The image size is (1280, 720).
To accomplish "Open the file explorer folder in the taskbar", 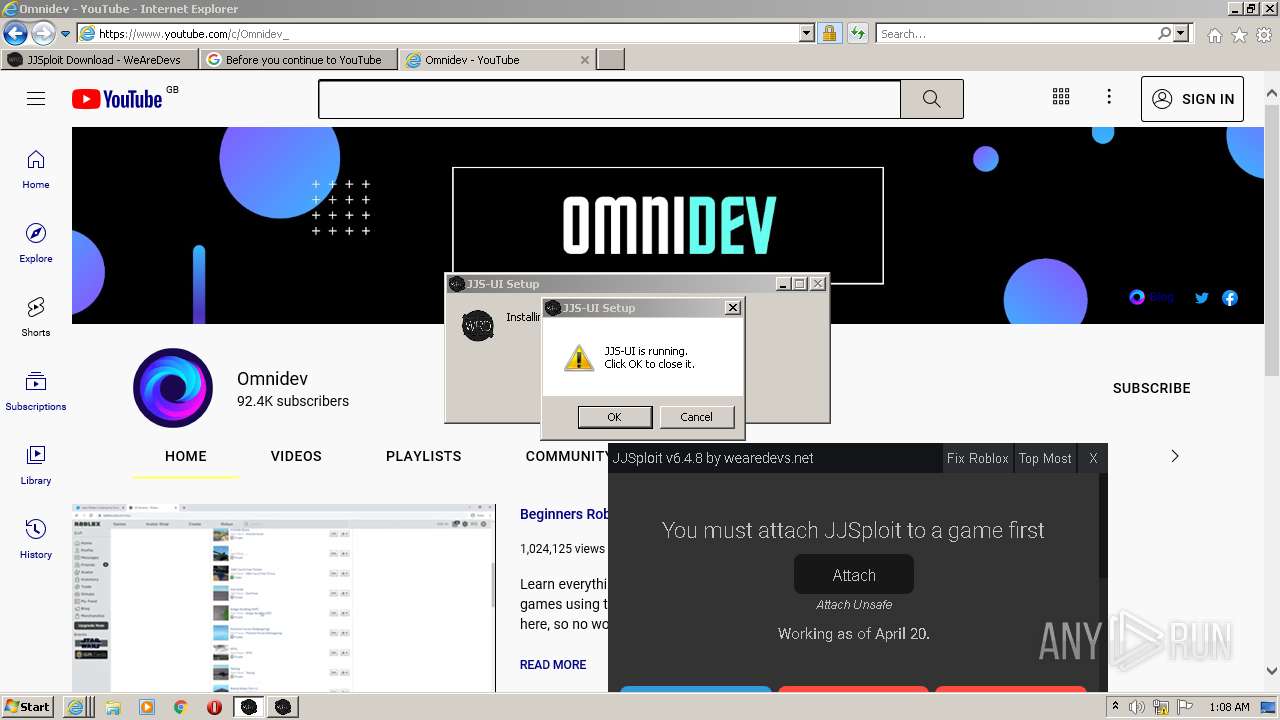I will 113,707.
